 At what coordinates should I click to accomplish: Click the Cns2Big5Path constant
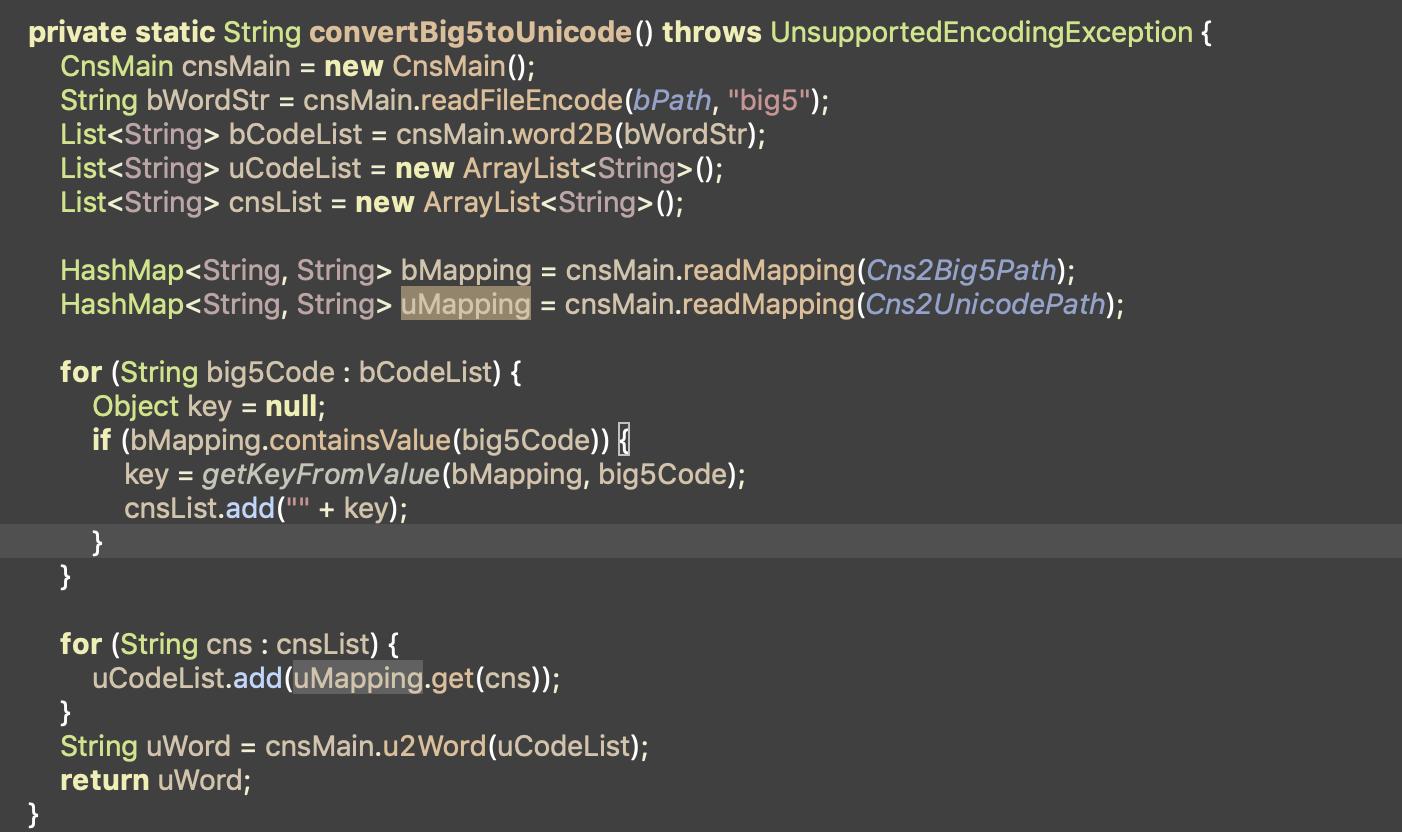(961, 270)
